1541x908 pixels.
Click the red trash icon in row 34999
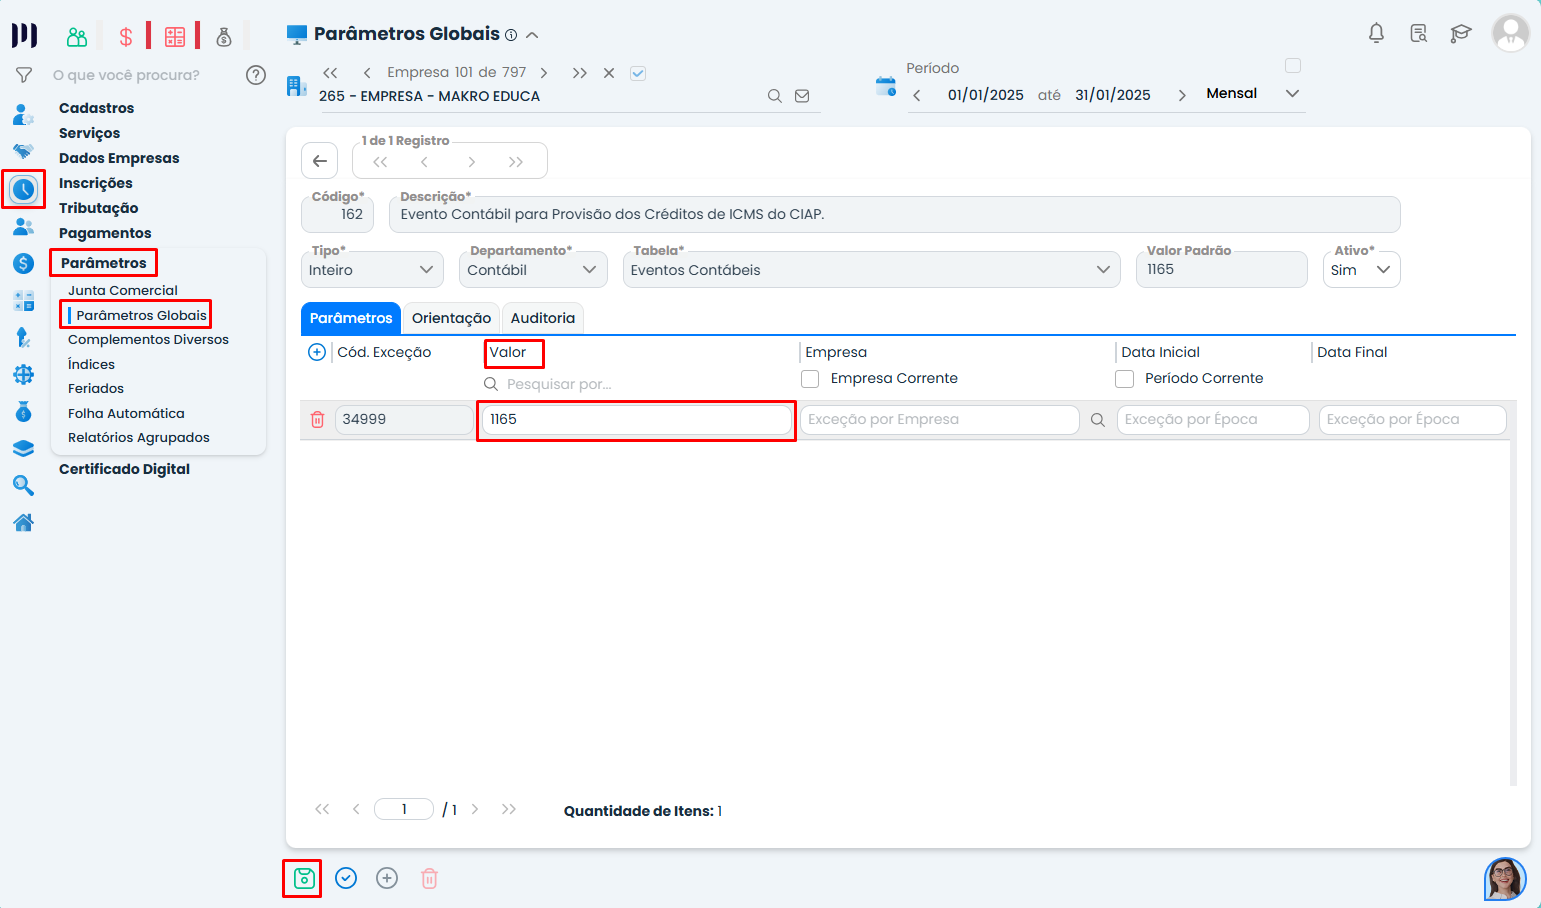[317, 420]
